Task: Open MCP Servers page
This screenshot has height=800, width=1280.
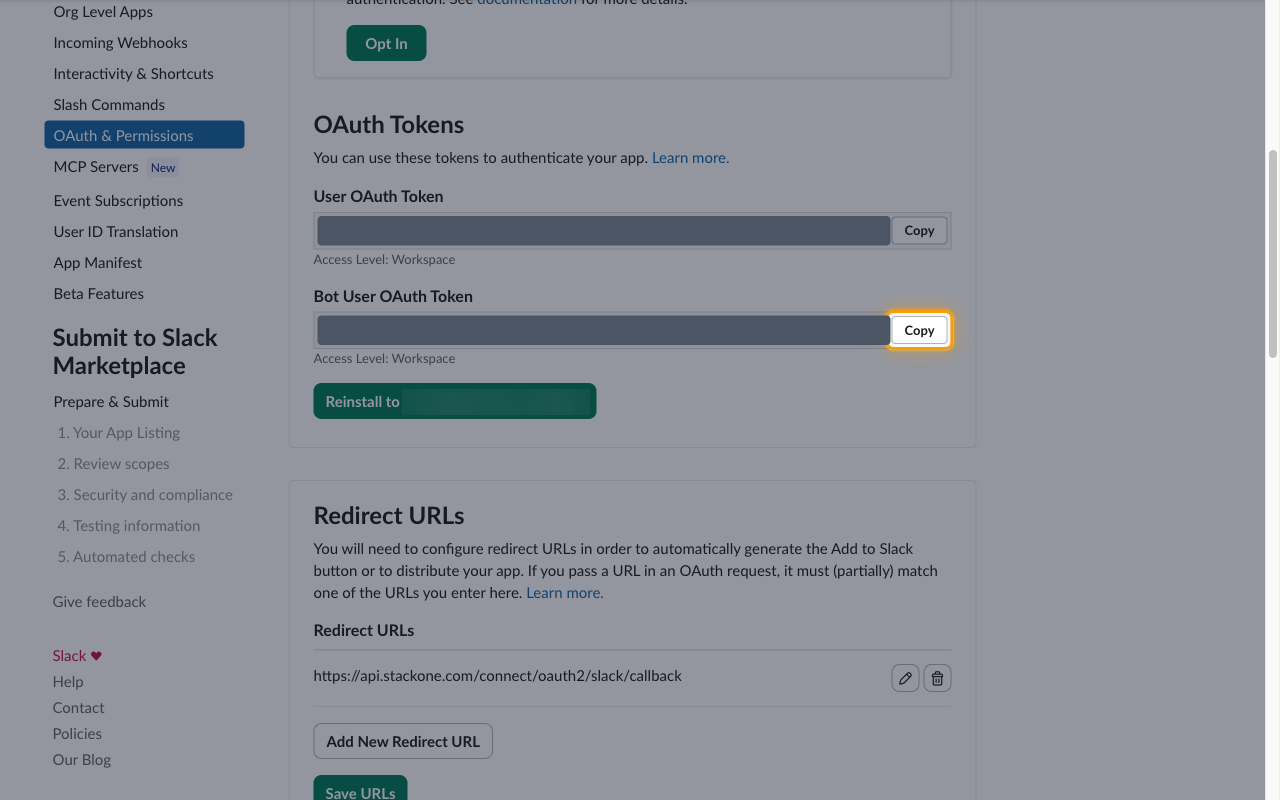Action: point(96,166)
